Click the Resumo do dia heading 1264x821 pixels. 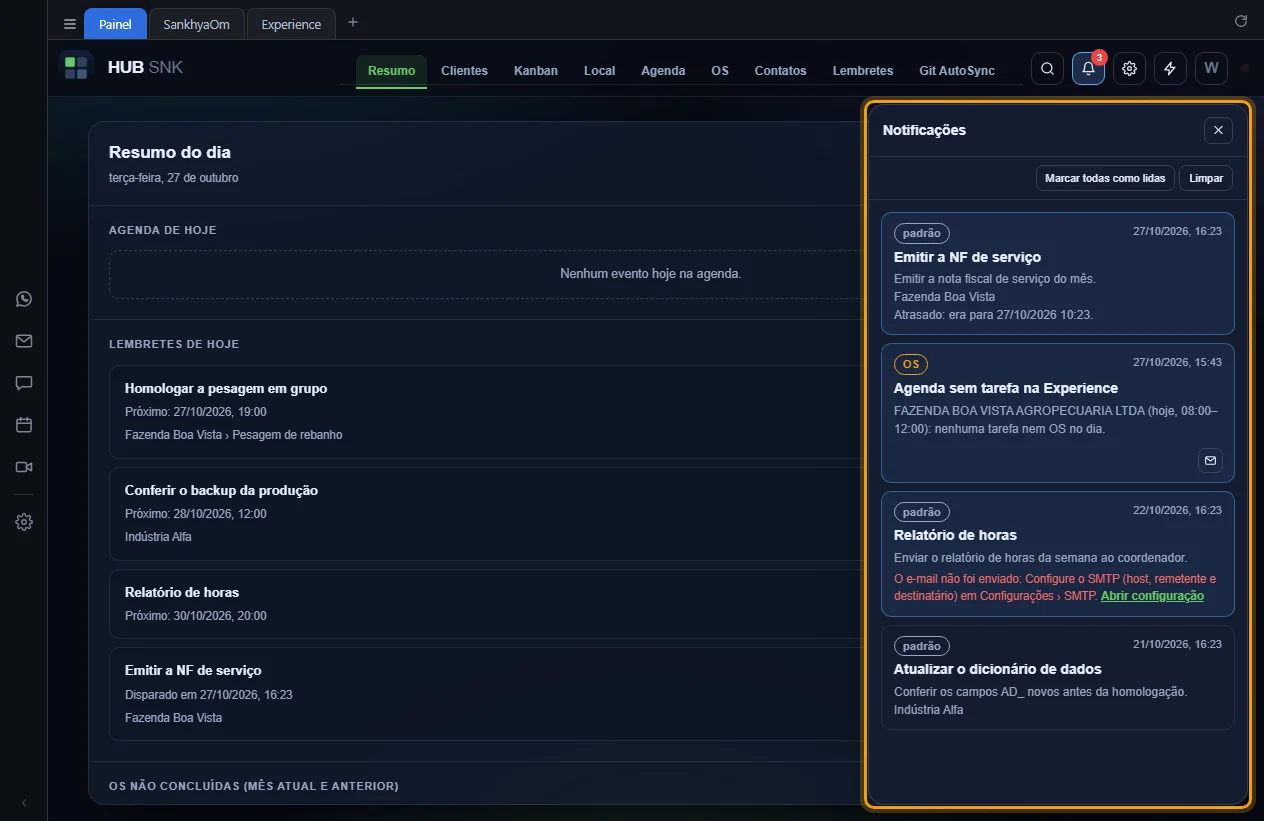[x=170, y=152]
